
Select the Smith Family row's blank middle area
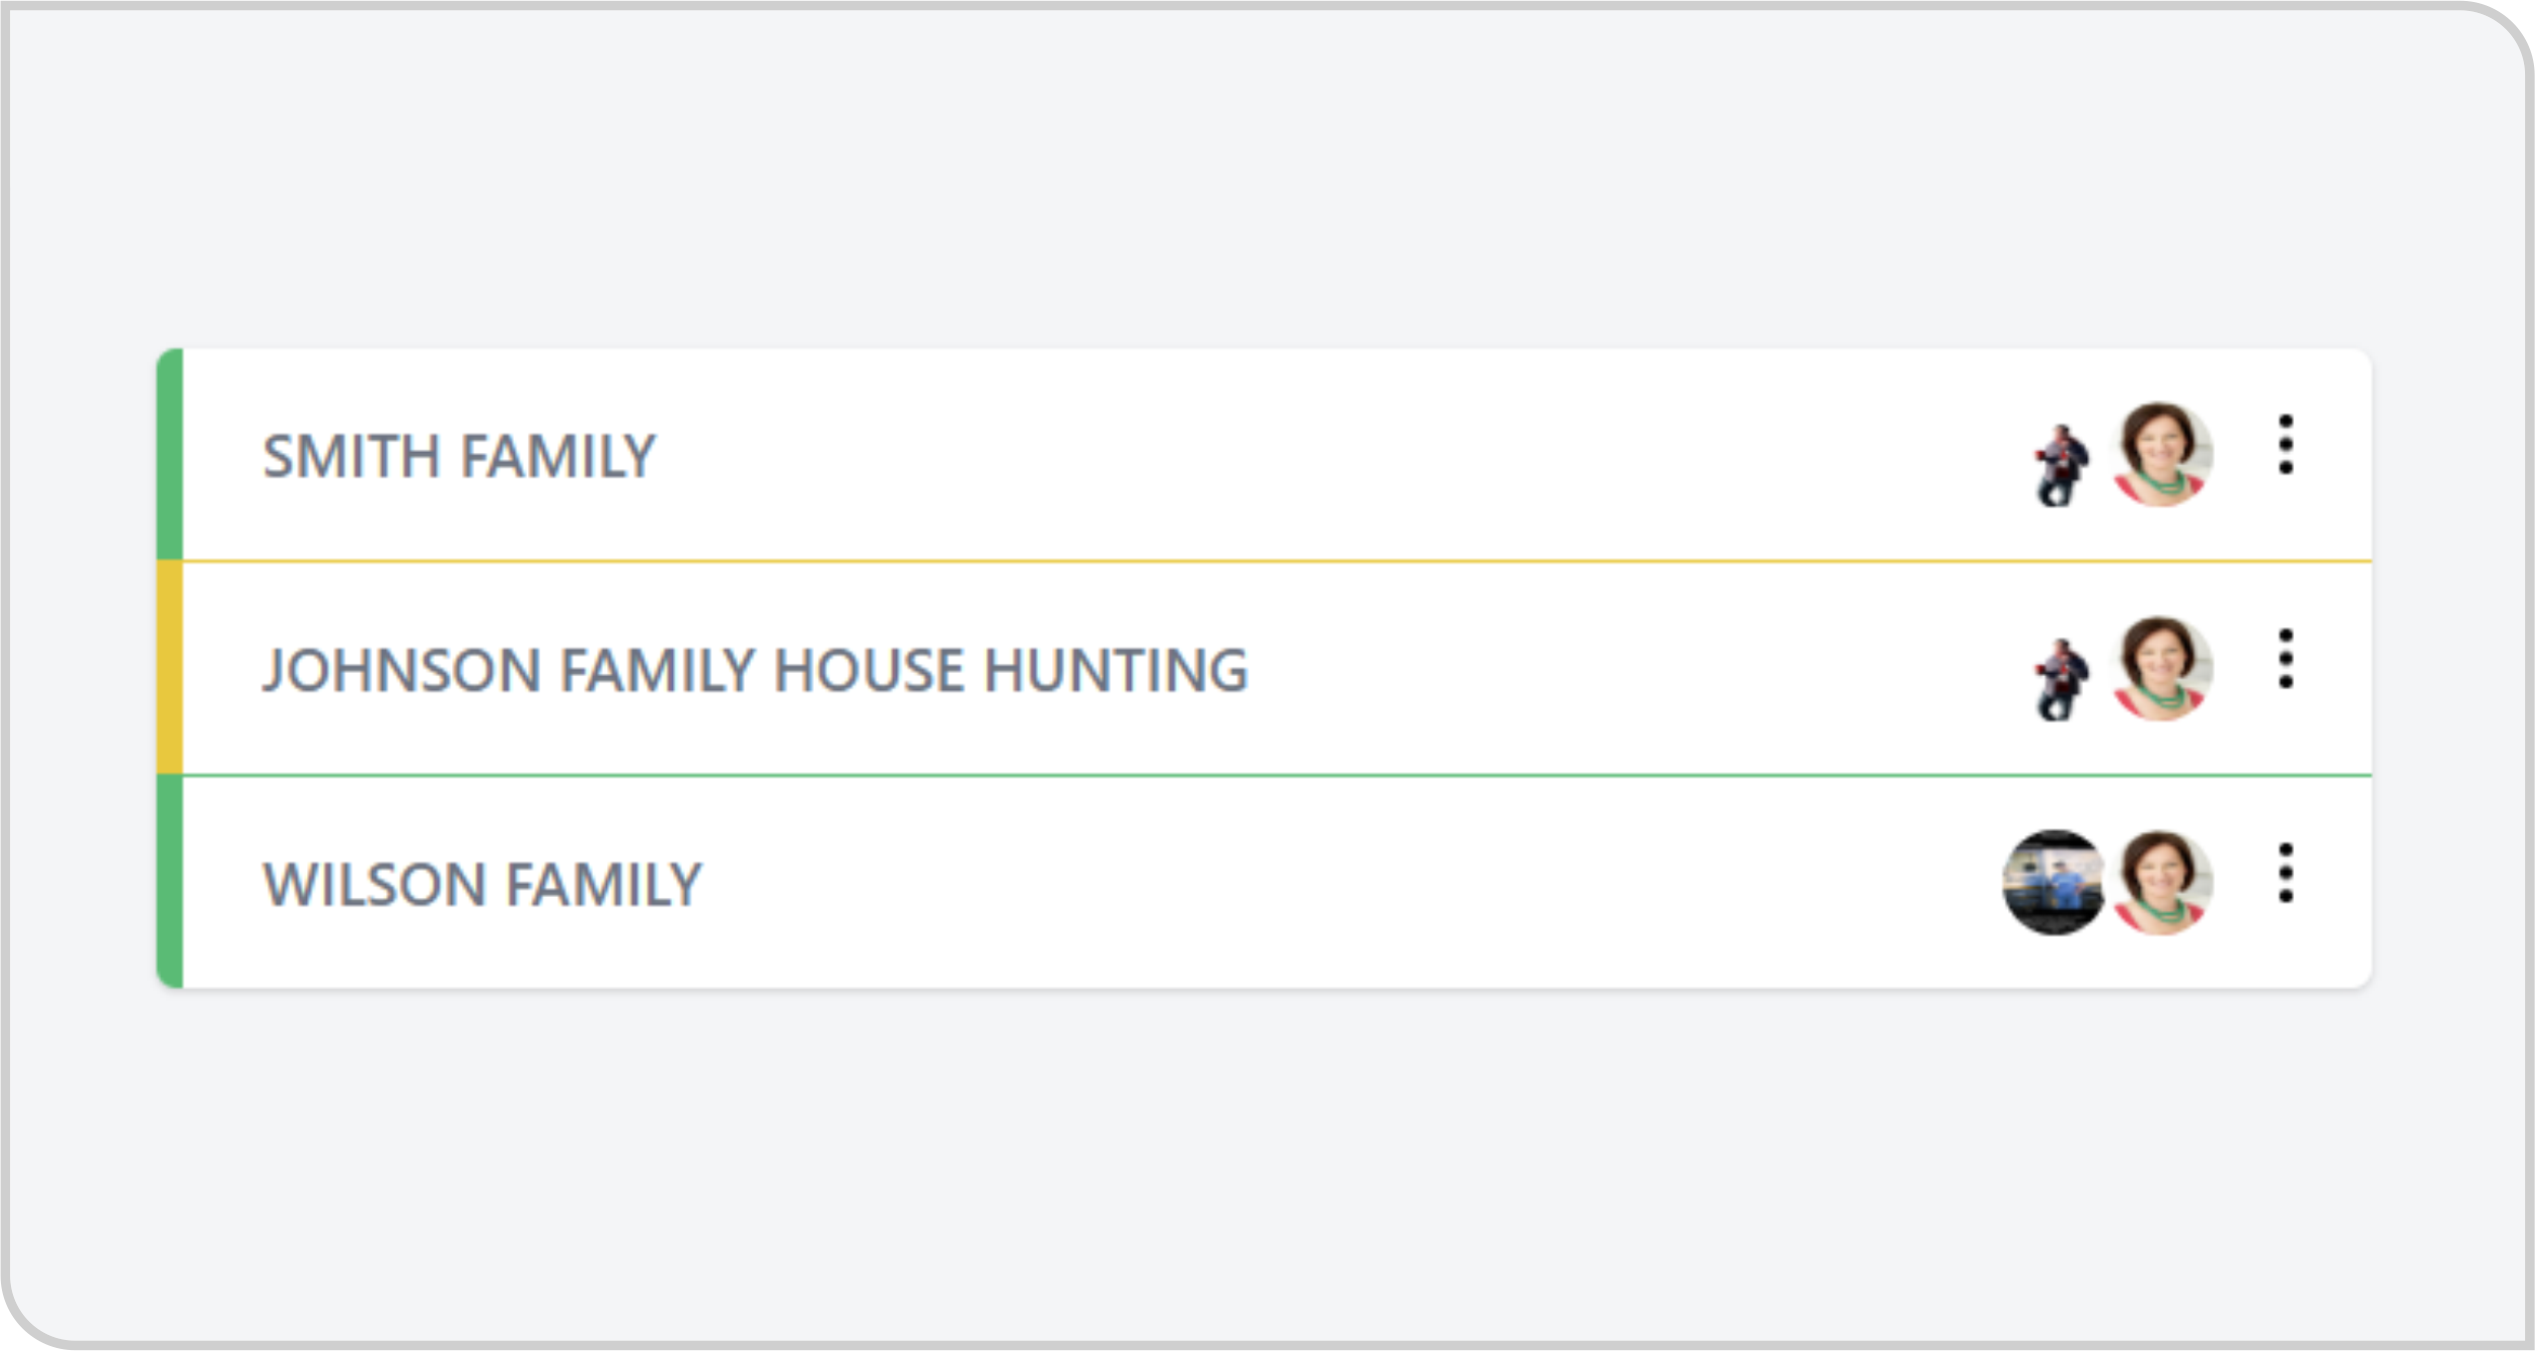point(1300,454)
